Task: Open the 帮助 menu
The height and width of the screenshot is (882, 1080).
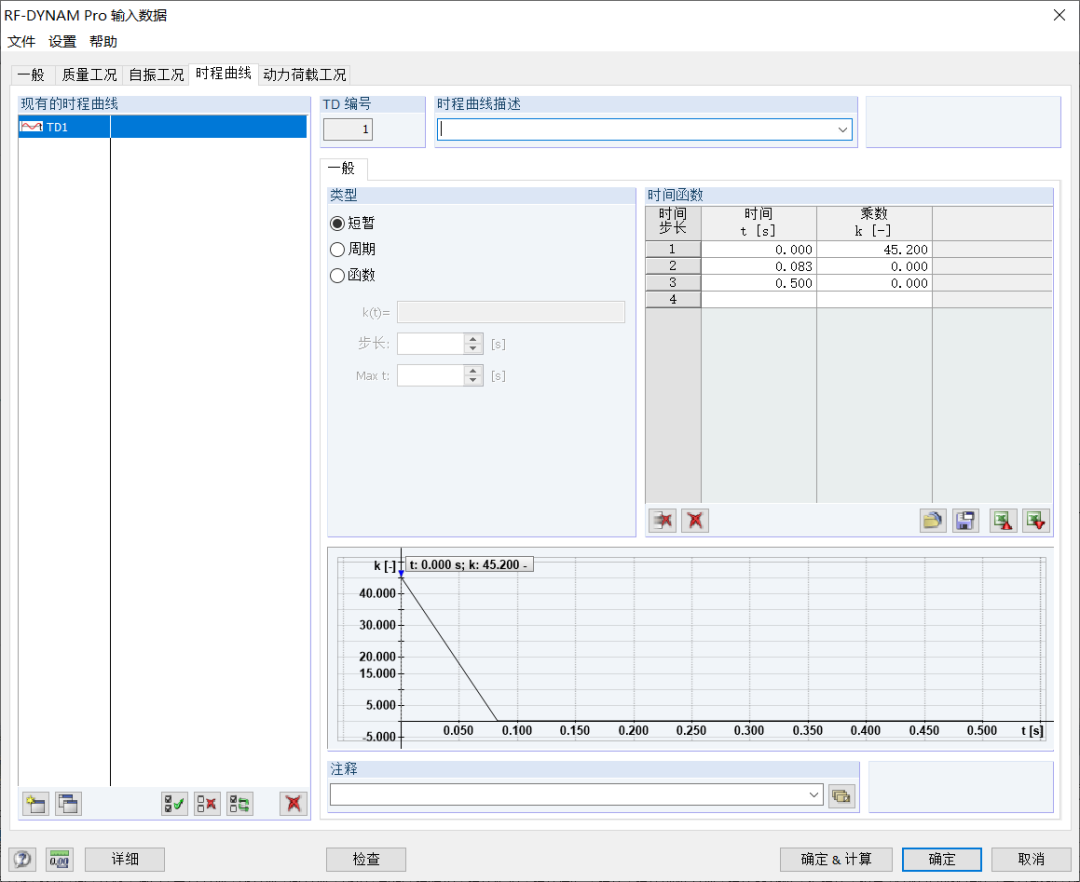Action: click(103, 41)
